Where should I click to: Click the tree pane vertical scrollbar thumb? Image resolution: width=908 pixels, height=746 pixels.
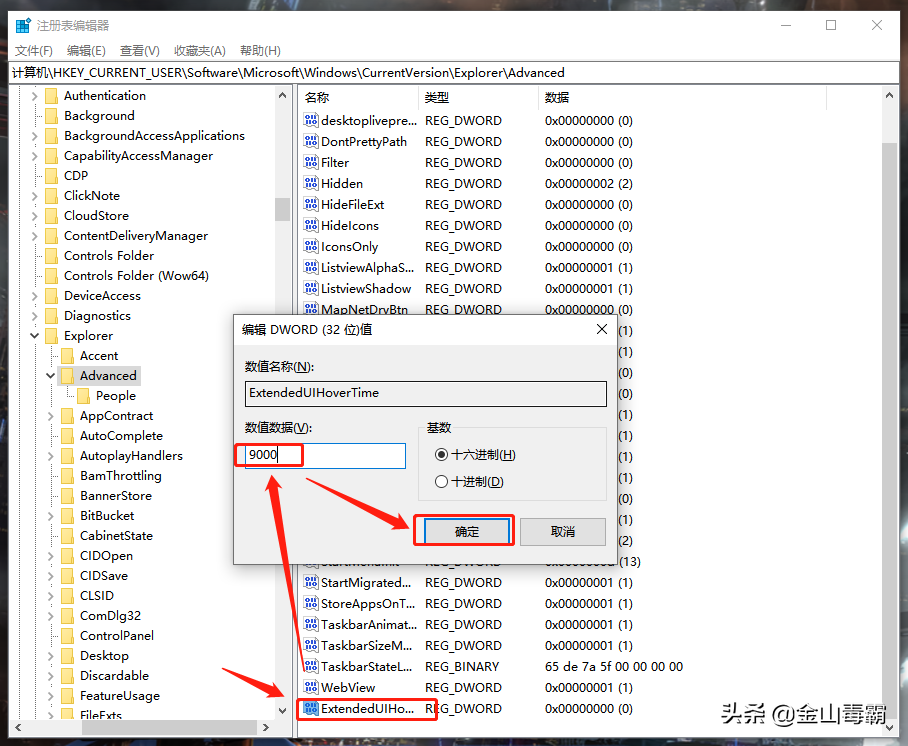coord(282,209)
